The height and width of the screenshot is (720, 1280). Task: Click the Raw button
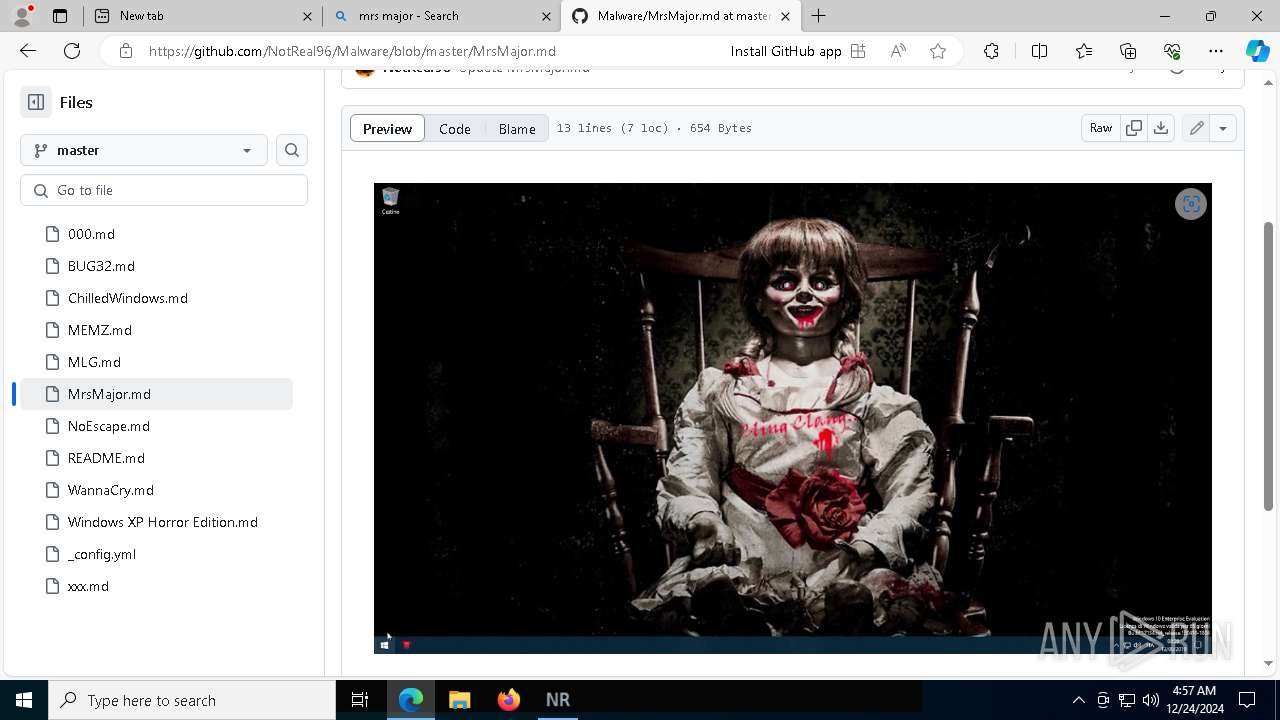click(x=1101, y=128)
